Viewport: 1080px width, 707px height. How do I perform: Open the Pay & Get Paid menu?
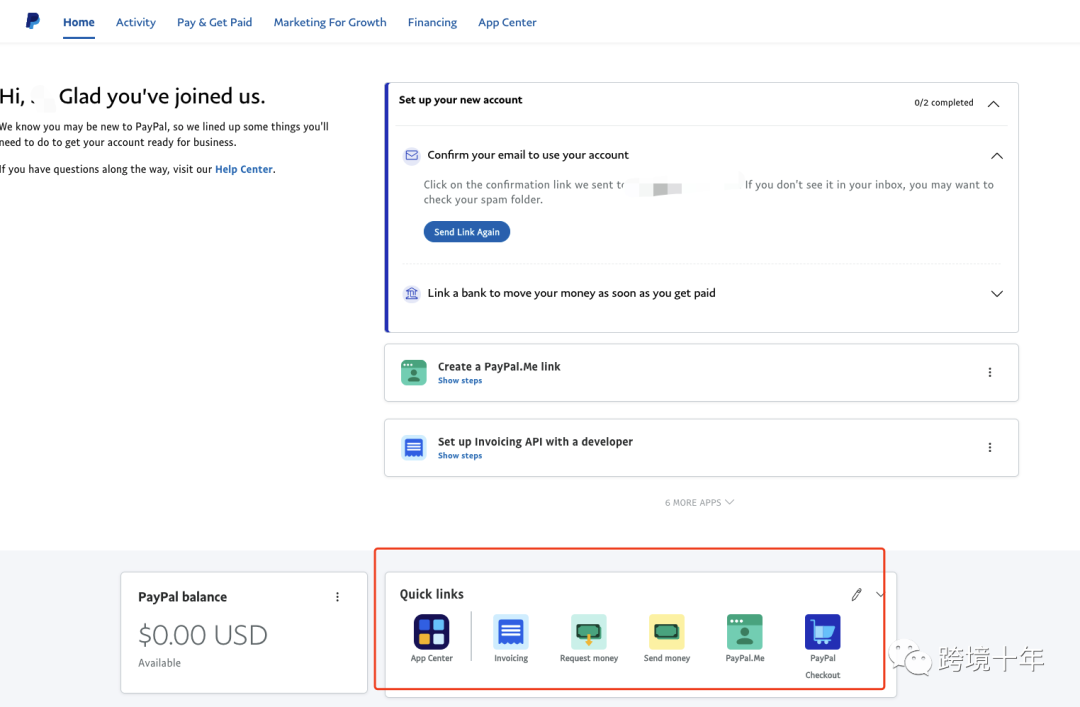pyautogui.click(x=214, y=22)
